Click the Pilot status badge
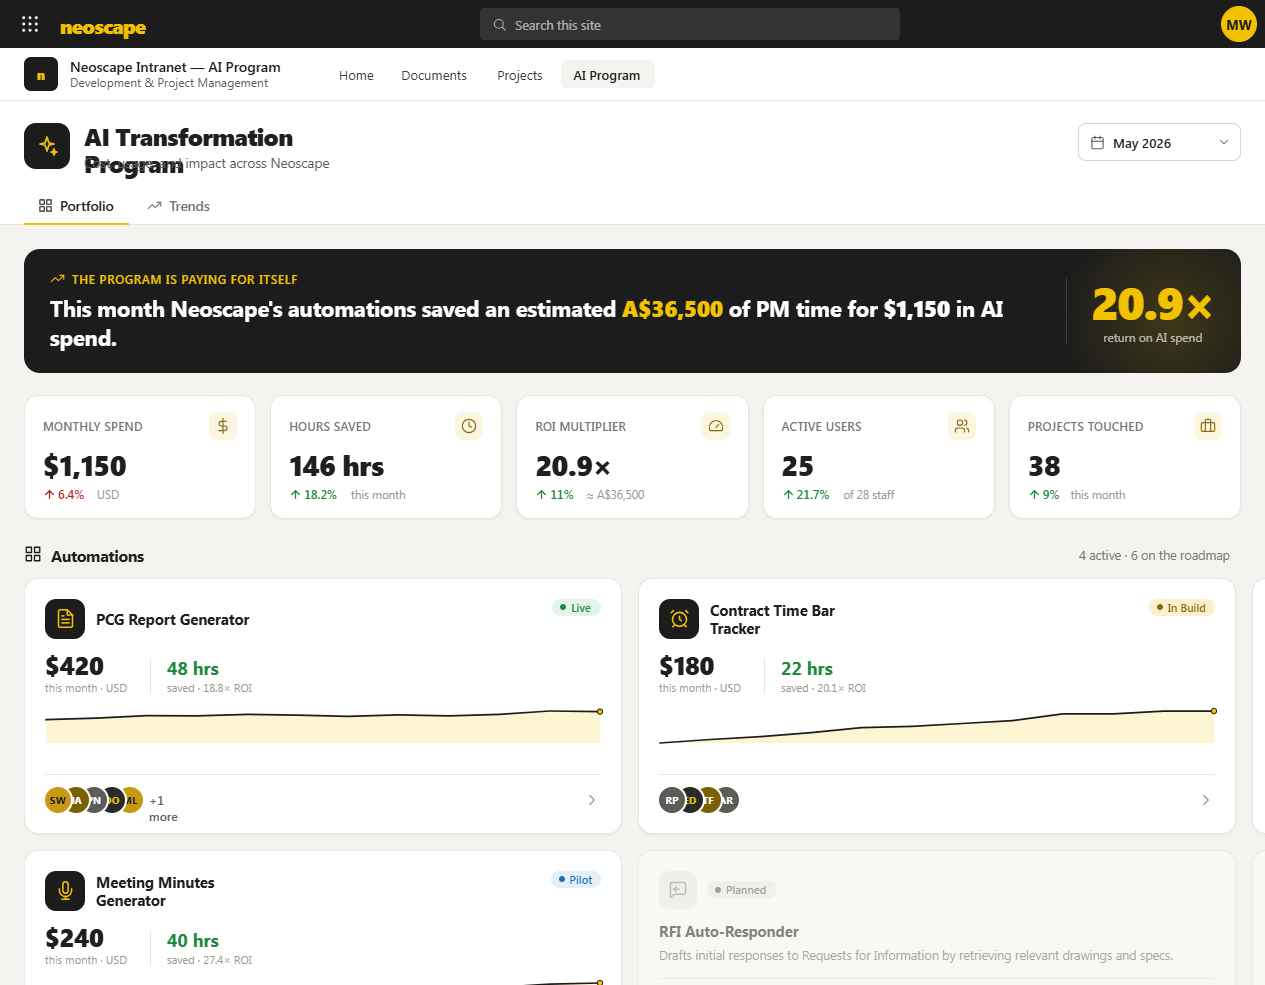The height and width of the screenshot is (985, 1265). pyautogui.click(x=576, y=880)
